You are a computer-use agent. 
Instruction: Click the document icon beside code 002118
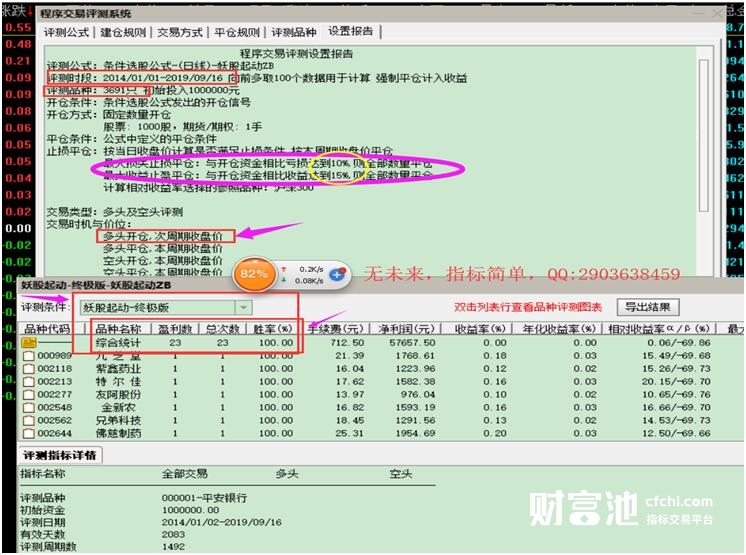coord(29,369)
